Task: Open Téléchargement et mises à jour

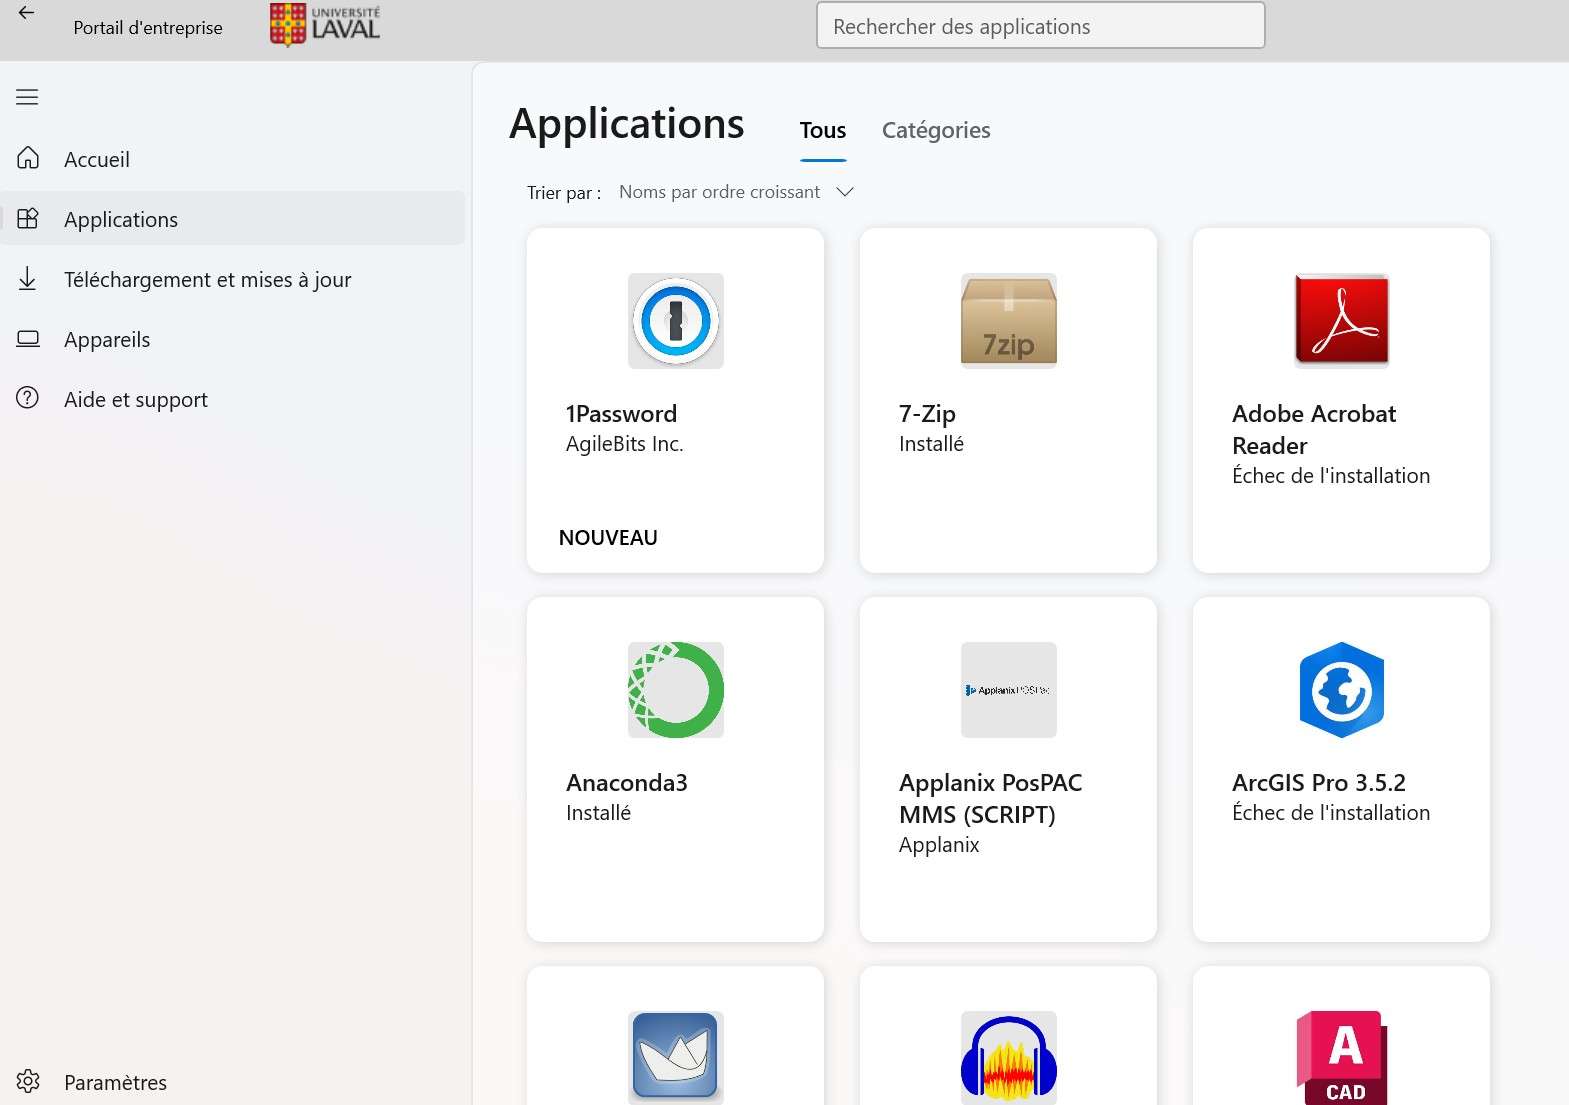Action: pyautogui.click(x=207, y=279)
